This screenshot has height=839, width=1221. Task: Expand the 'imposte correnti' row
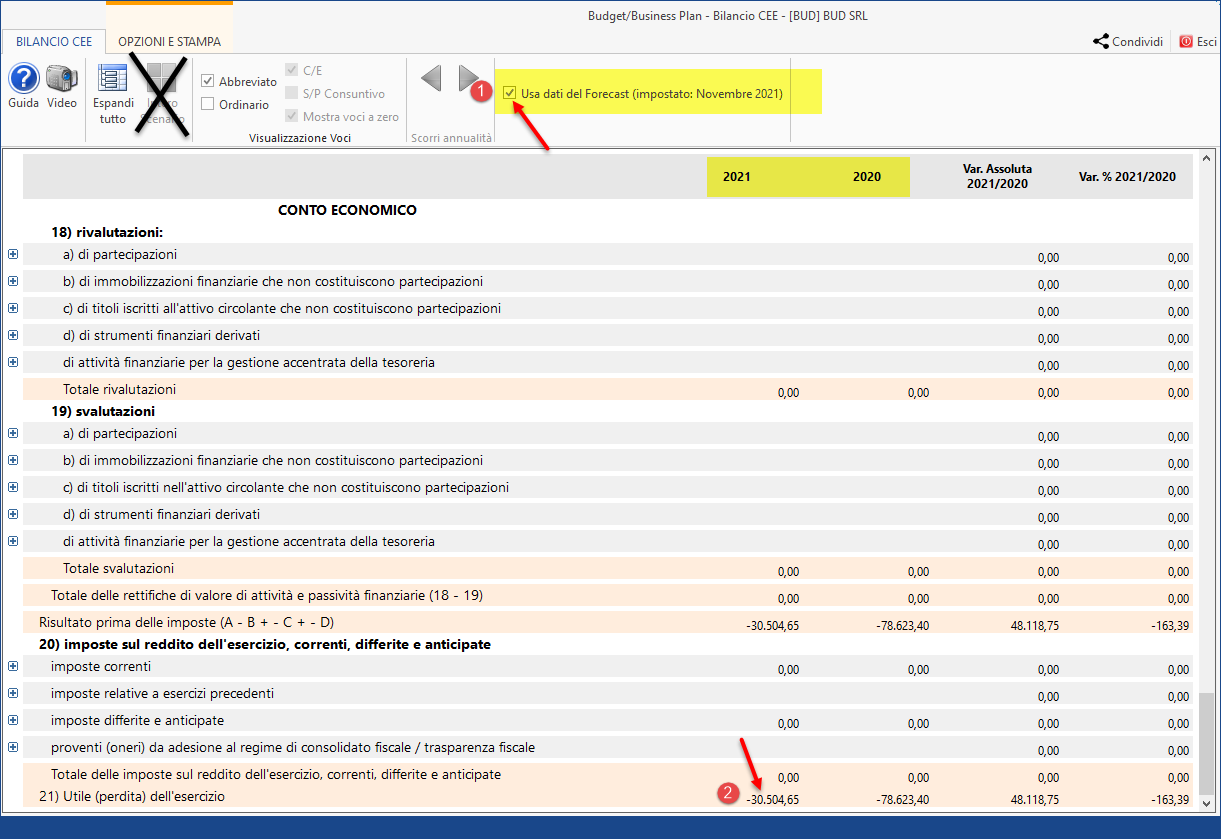[x=13, y=666]
